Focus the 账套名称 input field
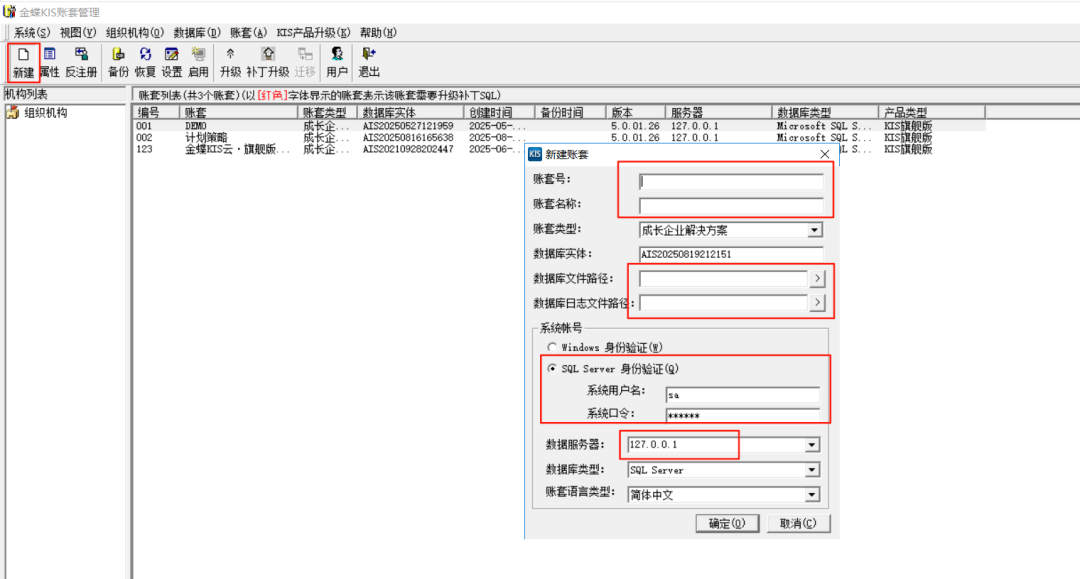 (x=731, y=205)
